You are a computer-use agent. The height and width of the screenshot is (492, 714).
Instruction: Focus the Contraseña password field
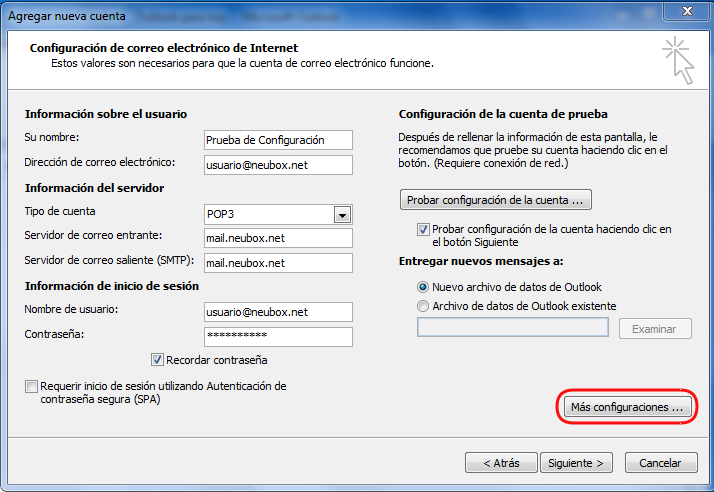(278, 337)
